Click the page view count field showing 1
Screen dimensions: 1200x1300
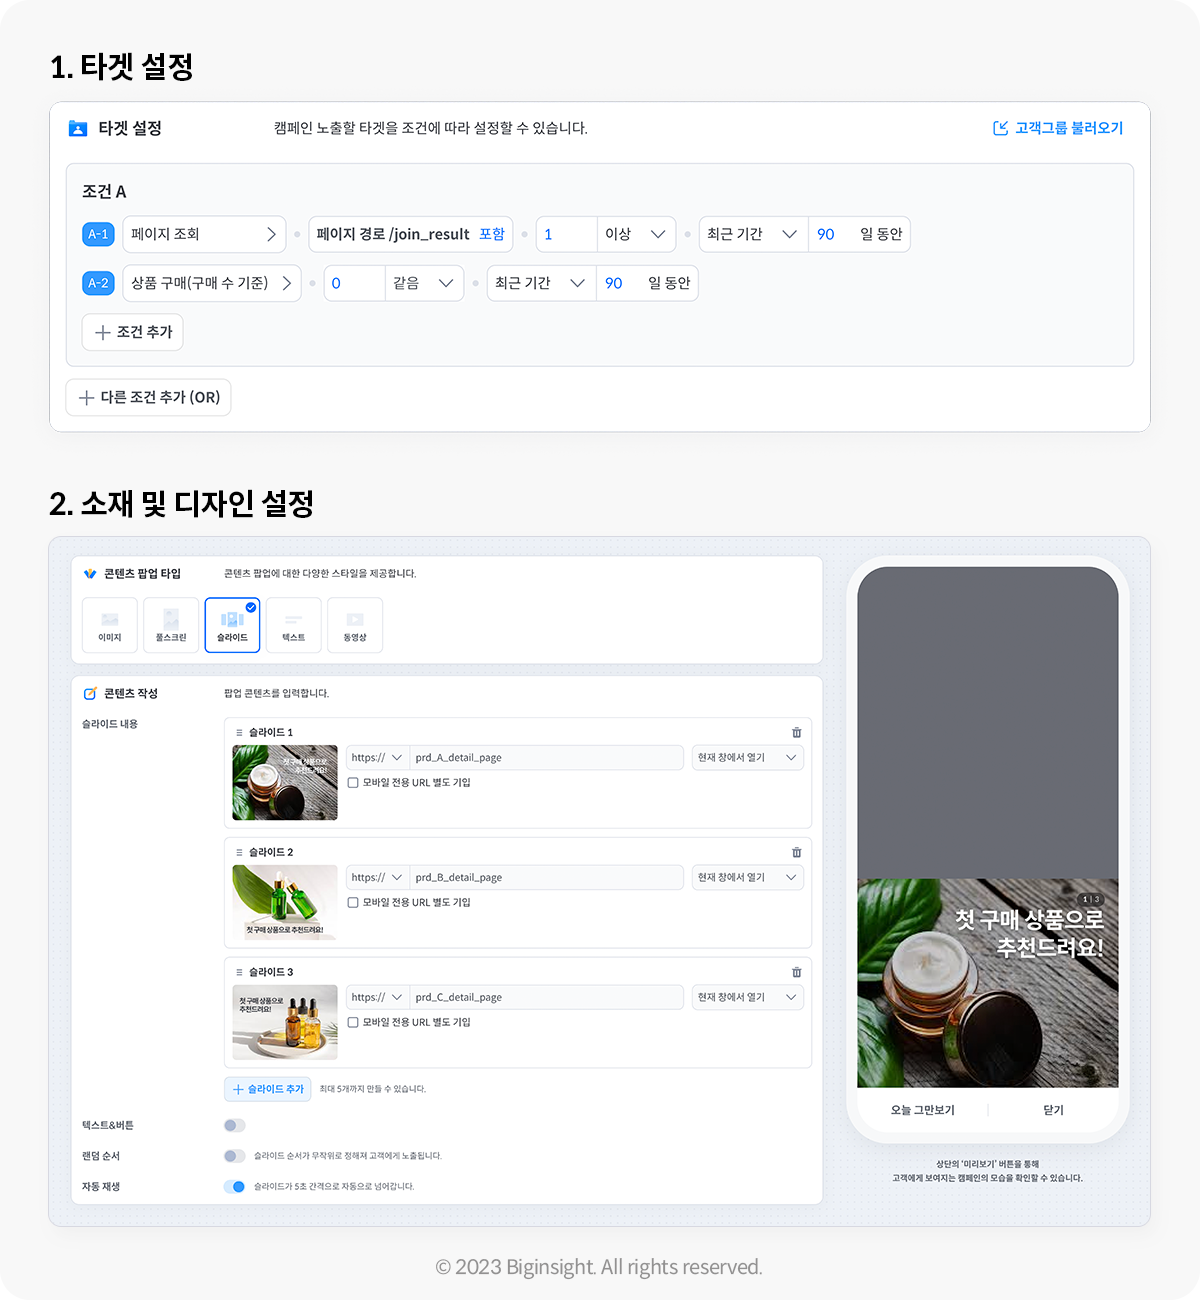point(567,234)
